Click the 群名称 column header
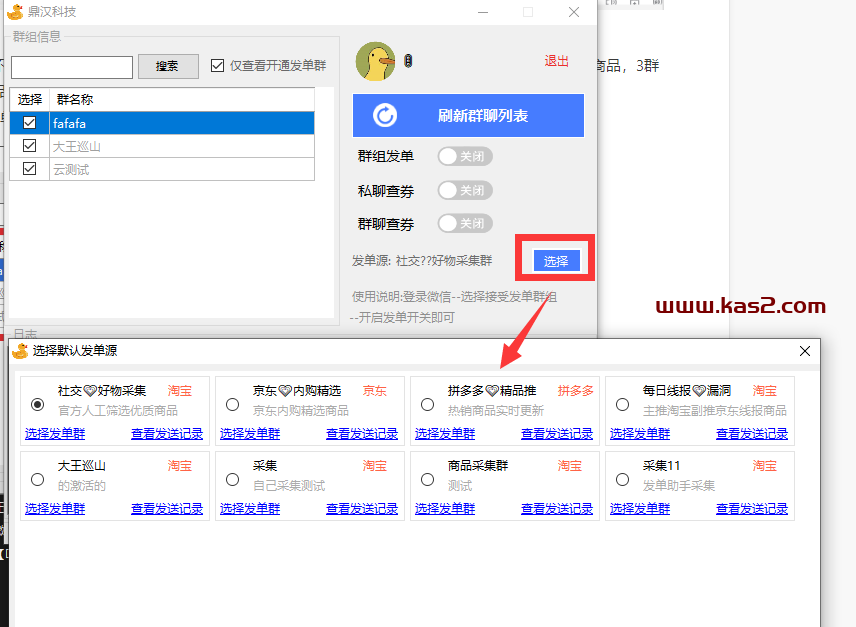The width and height of the screenshot is (856, 627). [182, 100]
